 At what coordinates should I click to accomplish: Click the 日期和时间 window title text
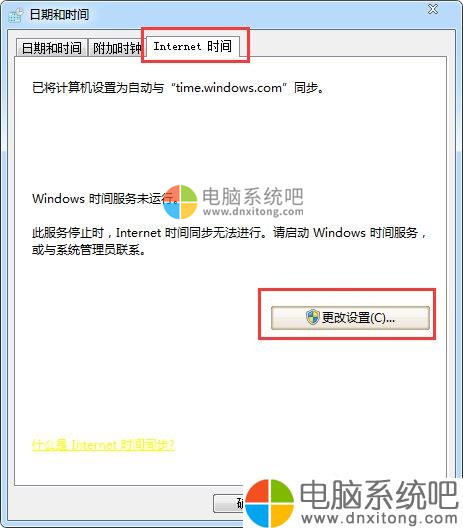coord(59,15)
